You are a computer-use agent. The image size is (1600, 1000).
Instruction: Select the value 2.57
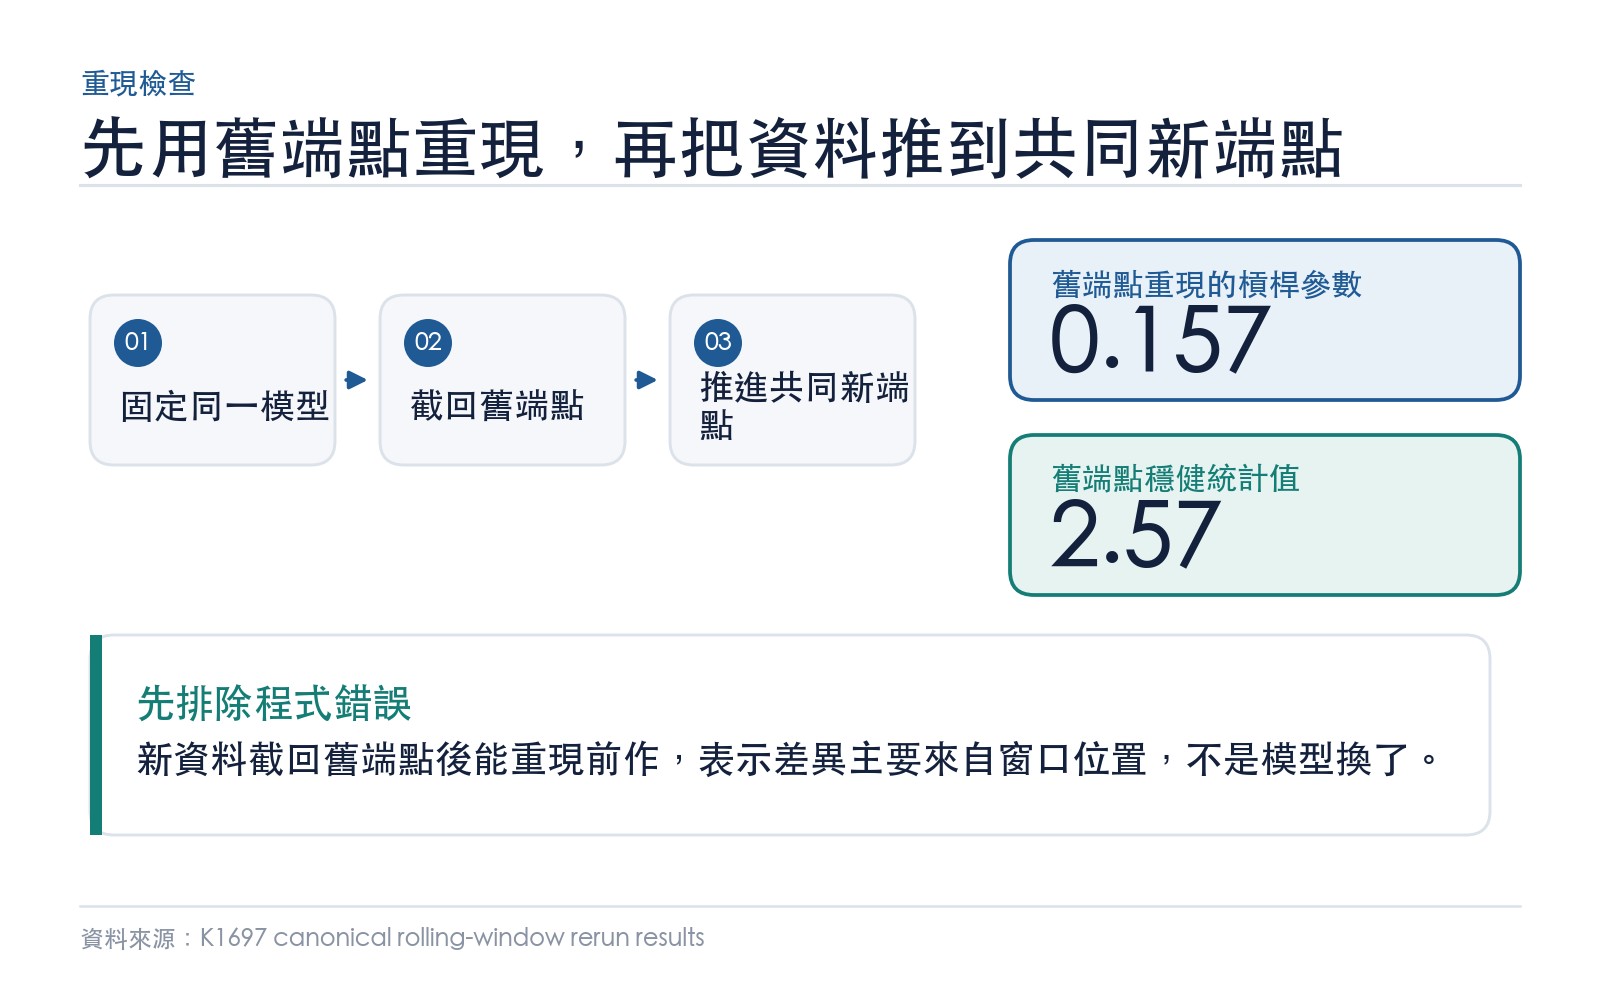[1136, 535]
